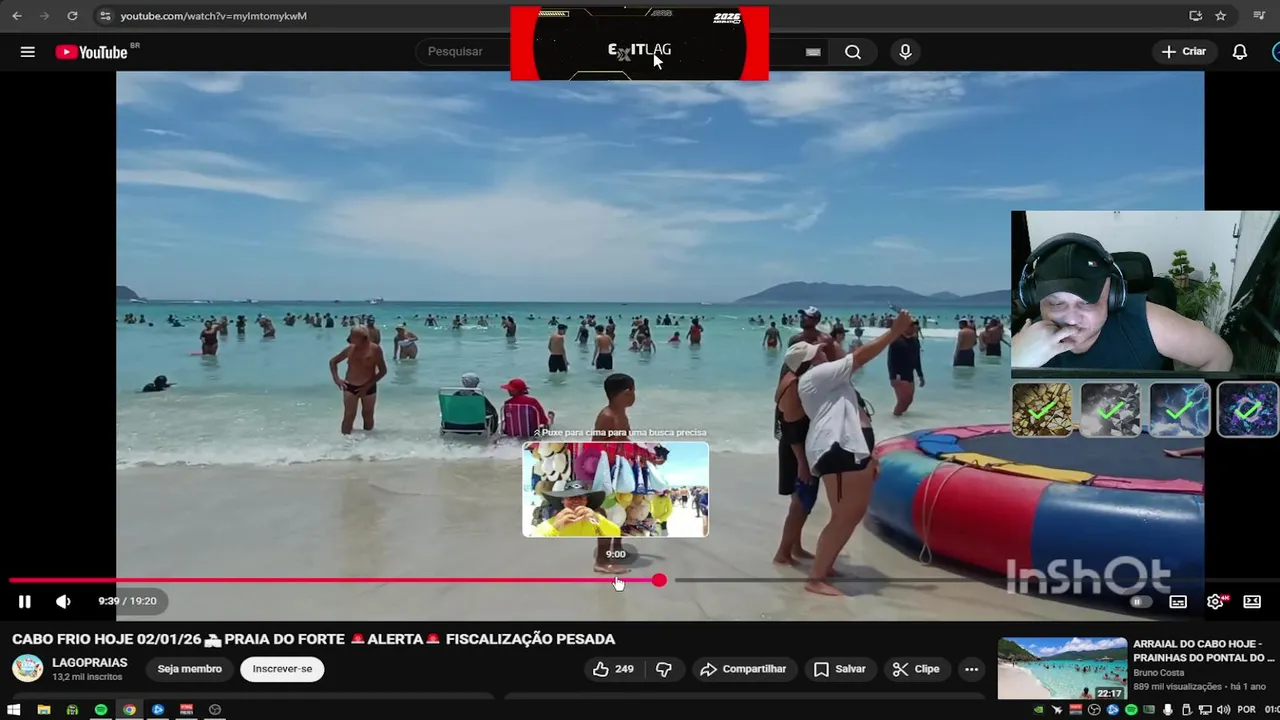Open the LAGOPRAIAS channel avatar
This screenshot has width=1280, height=720.
(x=27, y=668)
